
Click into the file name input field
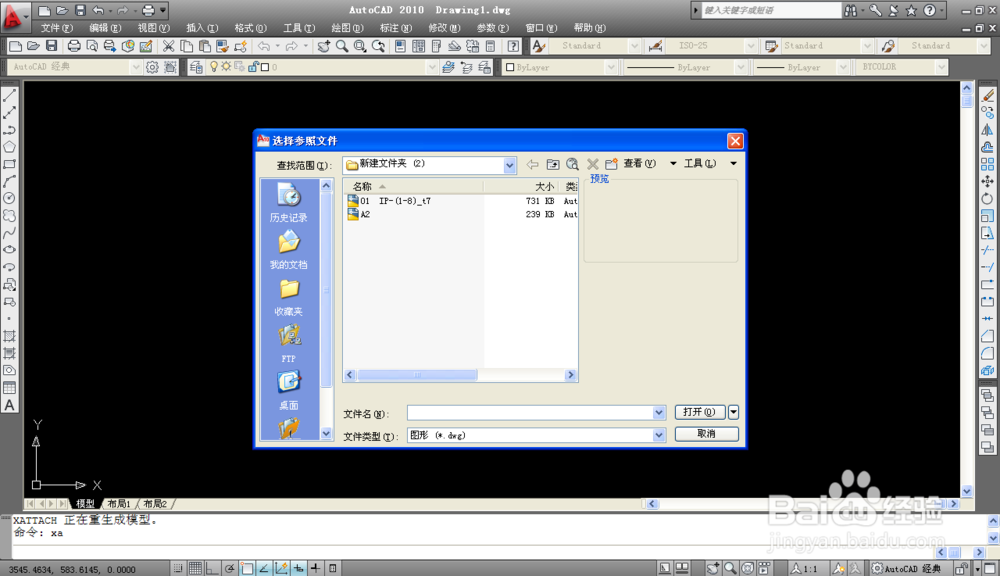(530, 413)
